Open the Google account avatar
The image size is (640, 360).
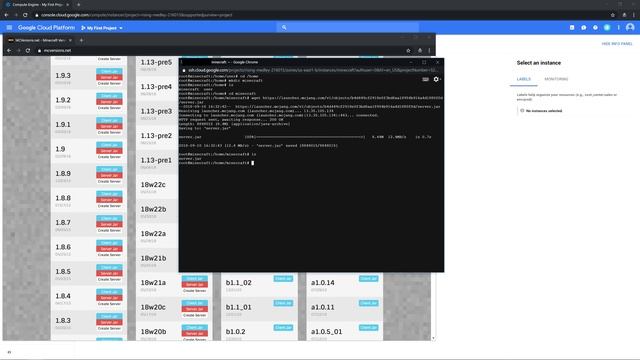pos(630,27)
